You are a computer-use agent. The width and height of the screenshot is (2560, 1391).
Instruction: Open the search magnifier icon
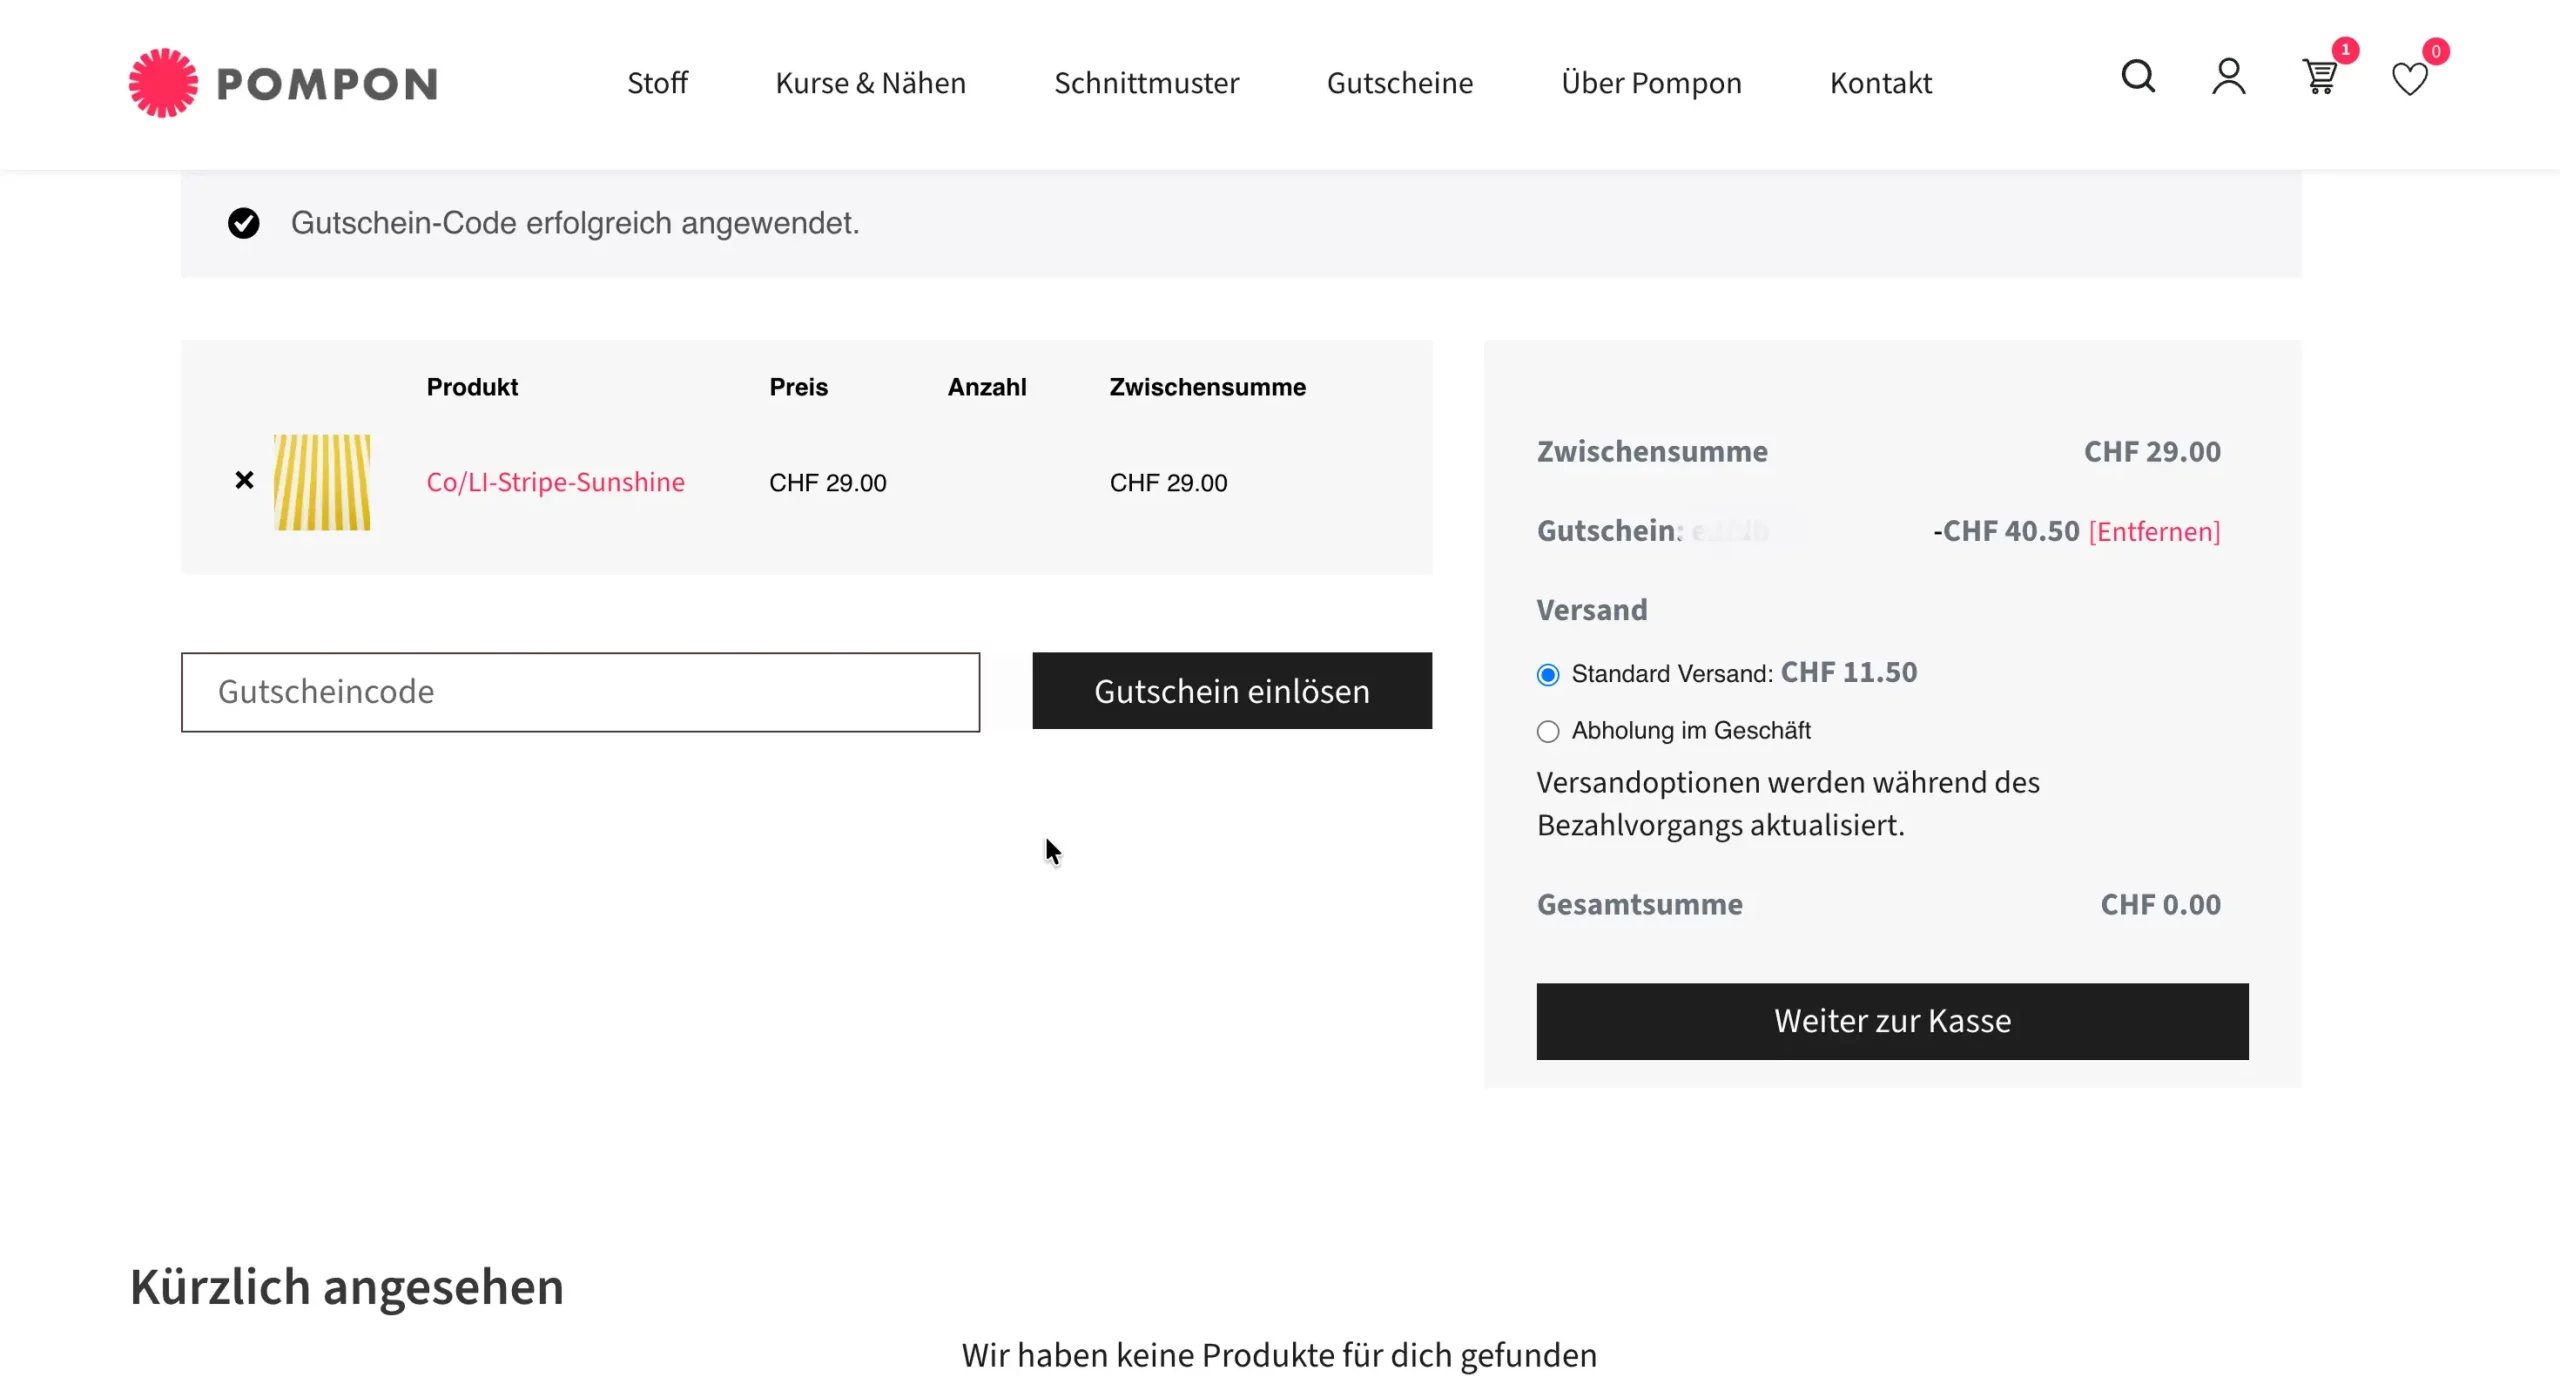point(2137,77)
